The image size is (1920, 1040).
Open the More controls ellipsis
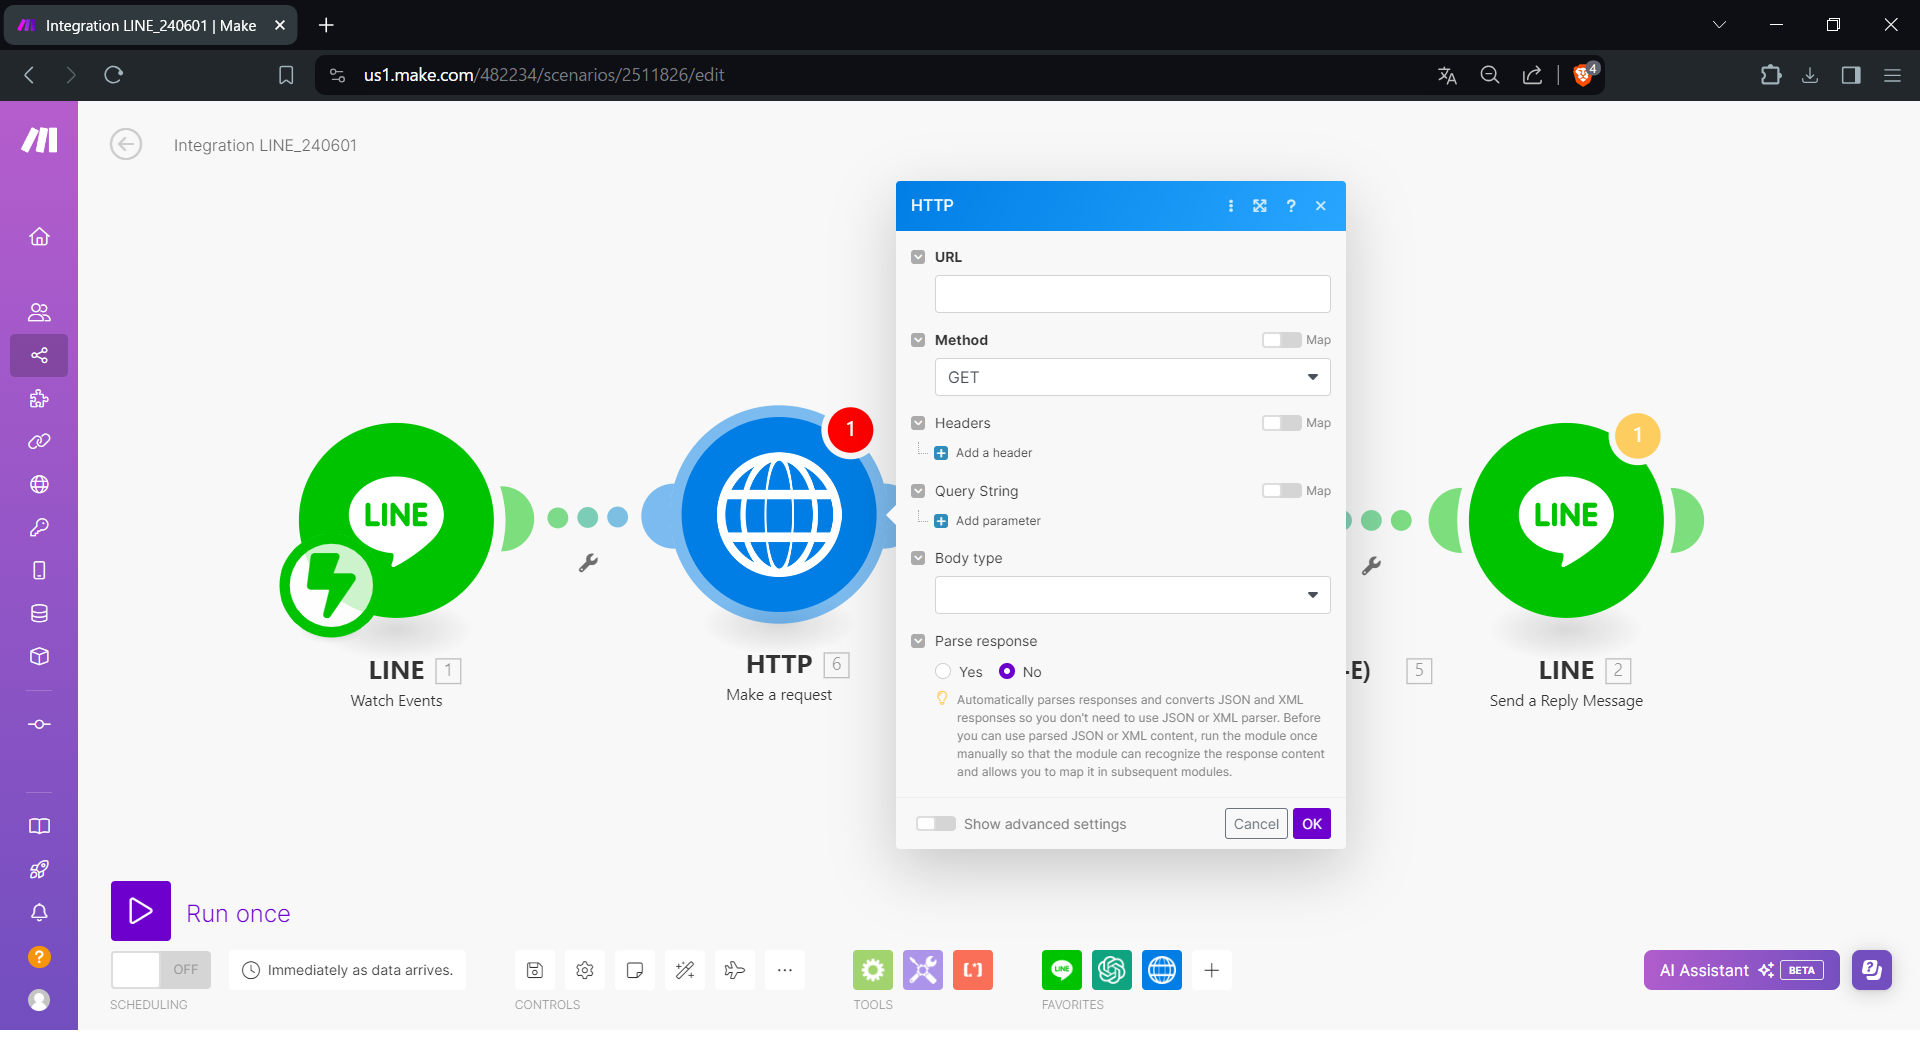click(x=785, y=970)
